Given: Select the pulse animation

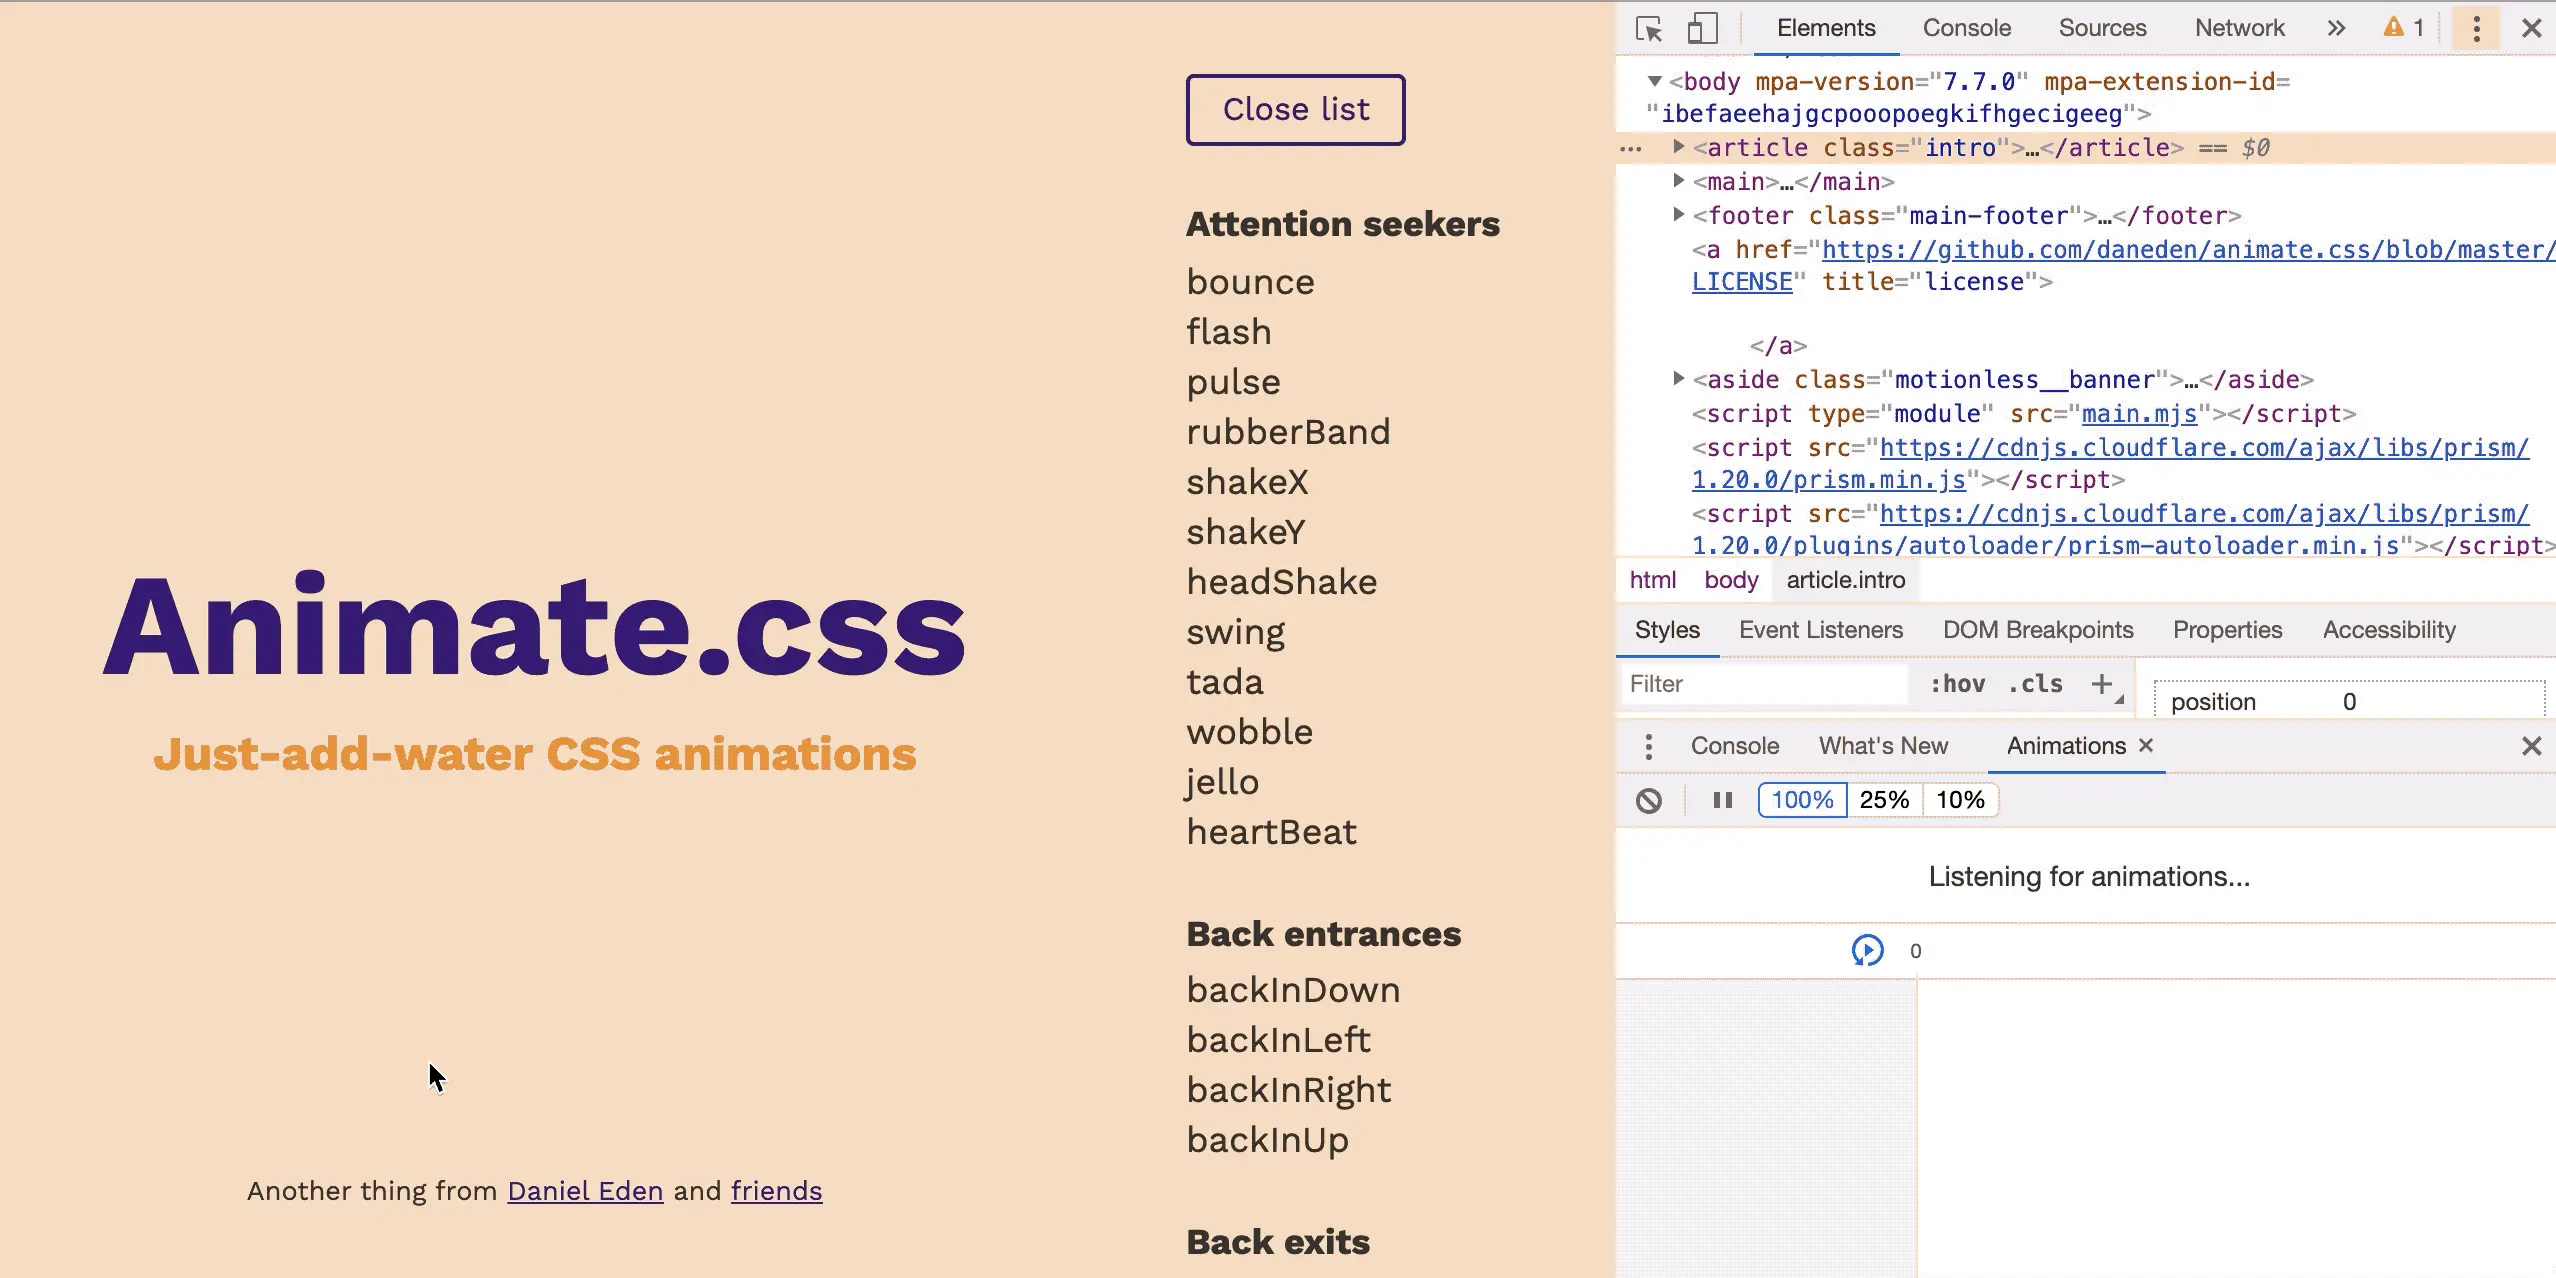Looking at the screenshot, I should 1233,382.
